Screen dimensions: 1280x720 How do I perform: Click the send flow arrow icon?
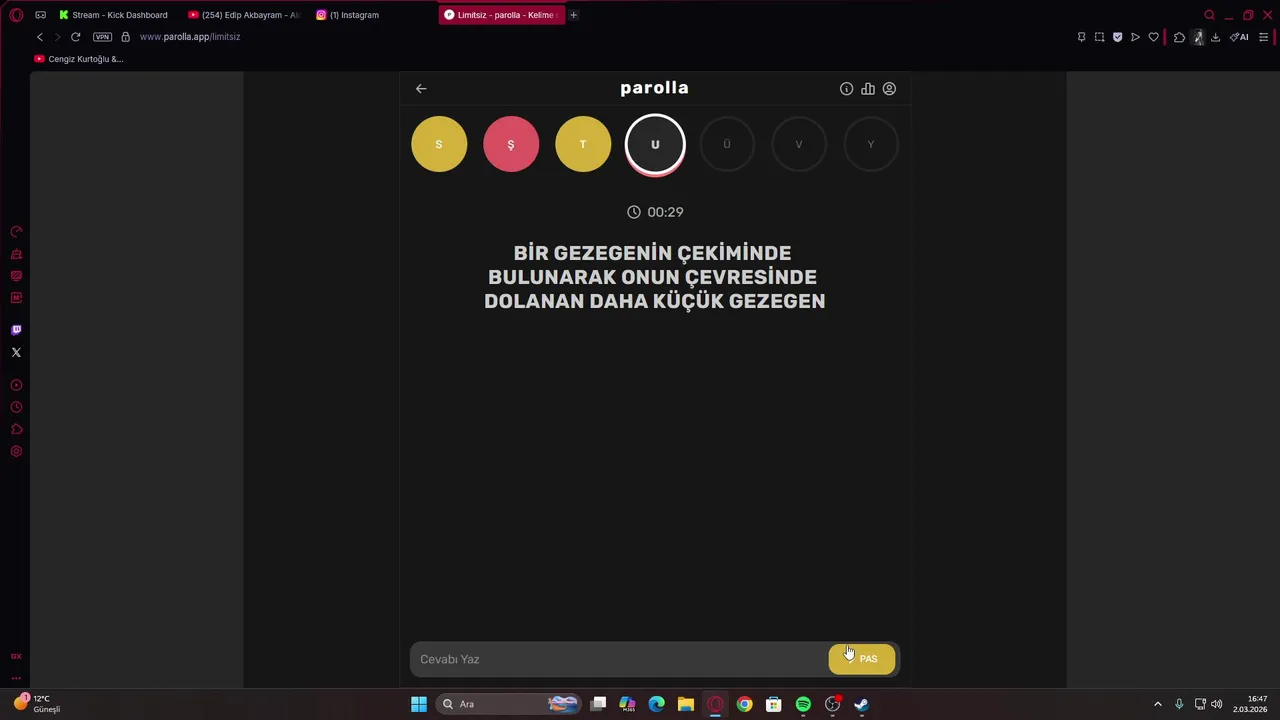coord(1135,37)
